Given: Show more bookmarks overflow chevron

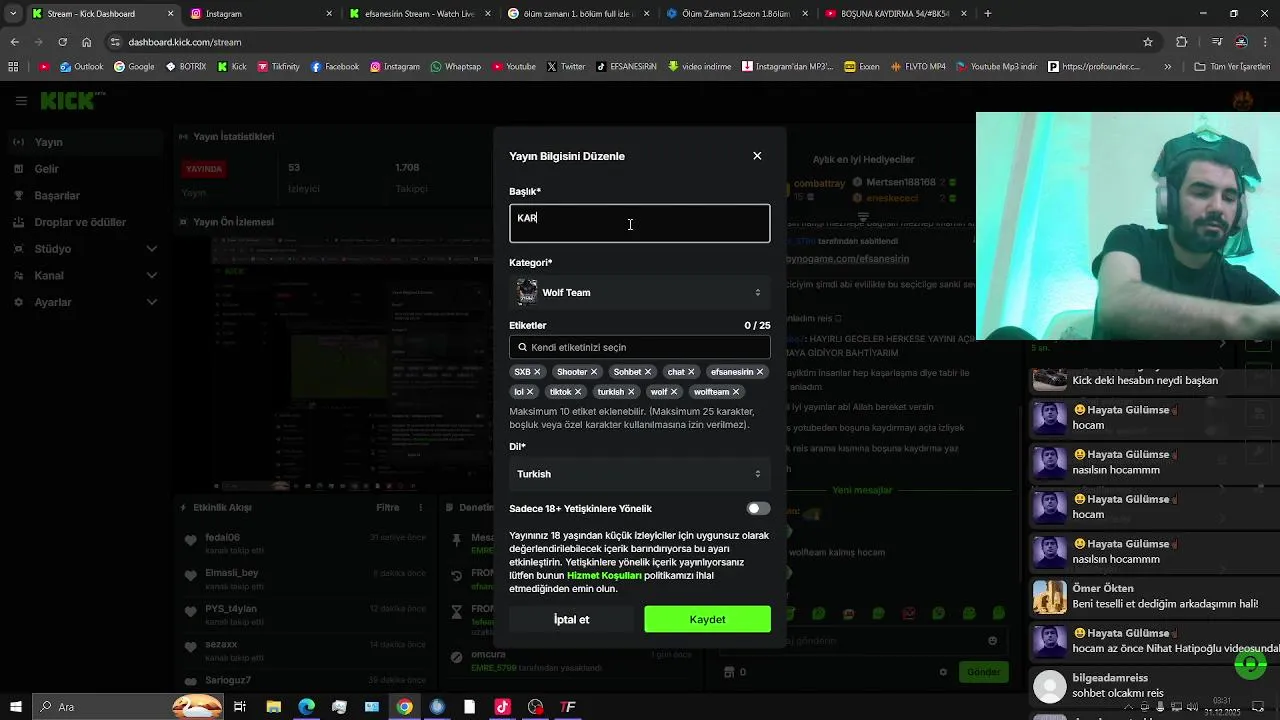Looking at the screenshot, I should click(x=1168, y=67).
